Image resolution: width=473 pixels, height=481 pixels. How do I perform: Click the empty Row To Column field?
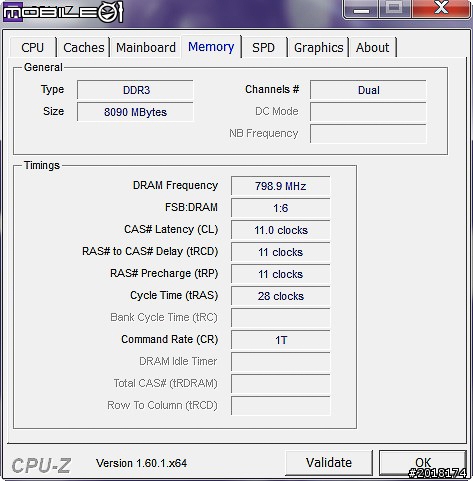pos(281,406)
